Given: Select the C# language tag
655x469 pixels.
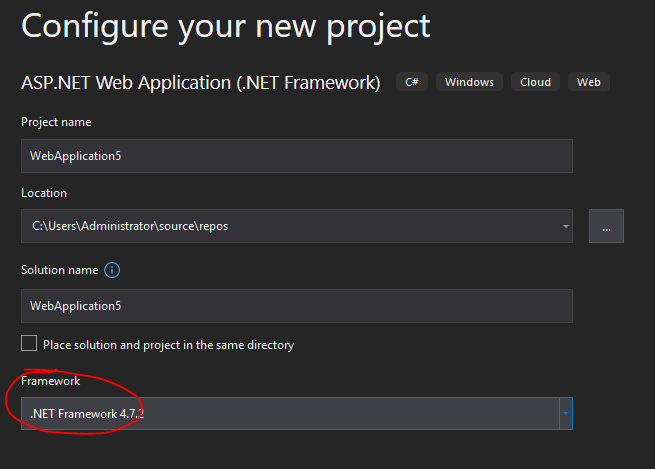Looking at the screenshot, I should [412, 82].
